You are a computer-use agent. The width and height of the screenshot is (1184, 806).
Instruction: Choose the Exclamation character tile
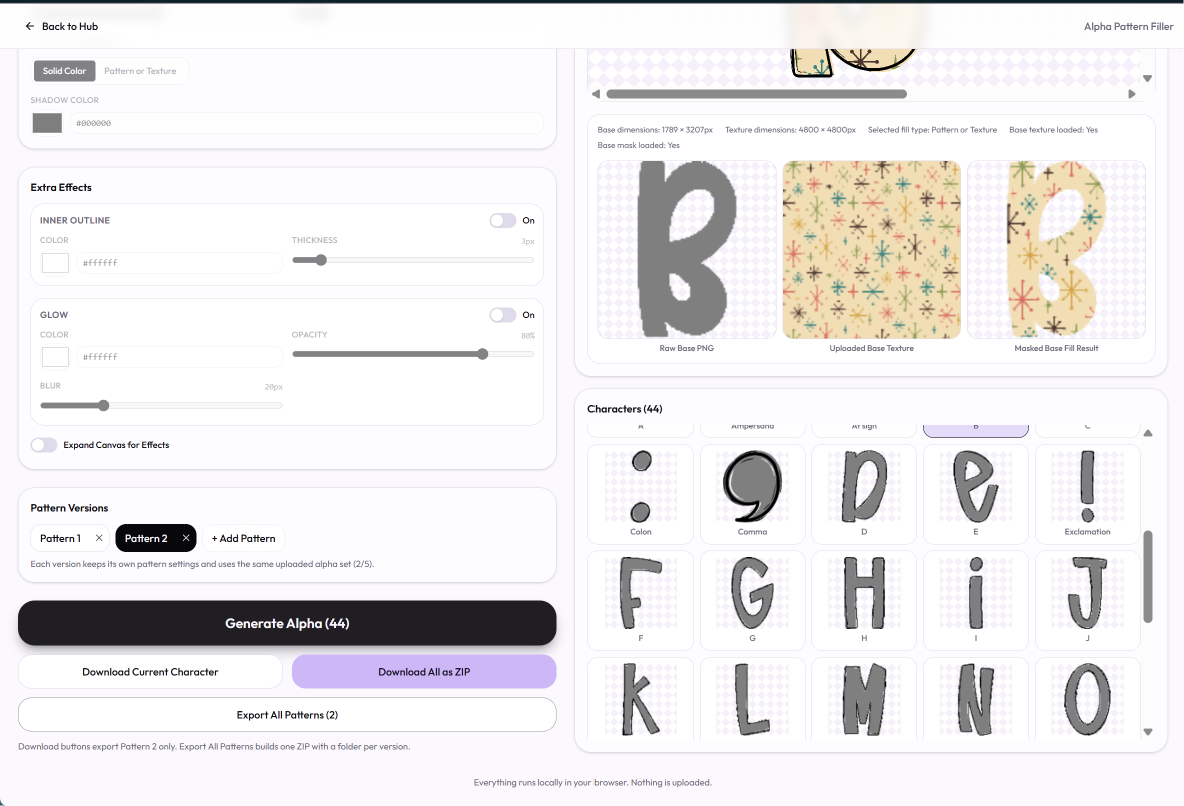click(1087, 494)
